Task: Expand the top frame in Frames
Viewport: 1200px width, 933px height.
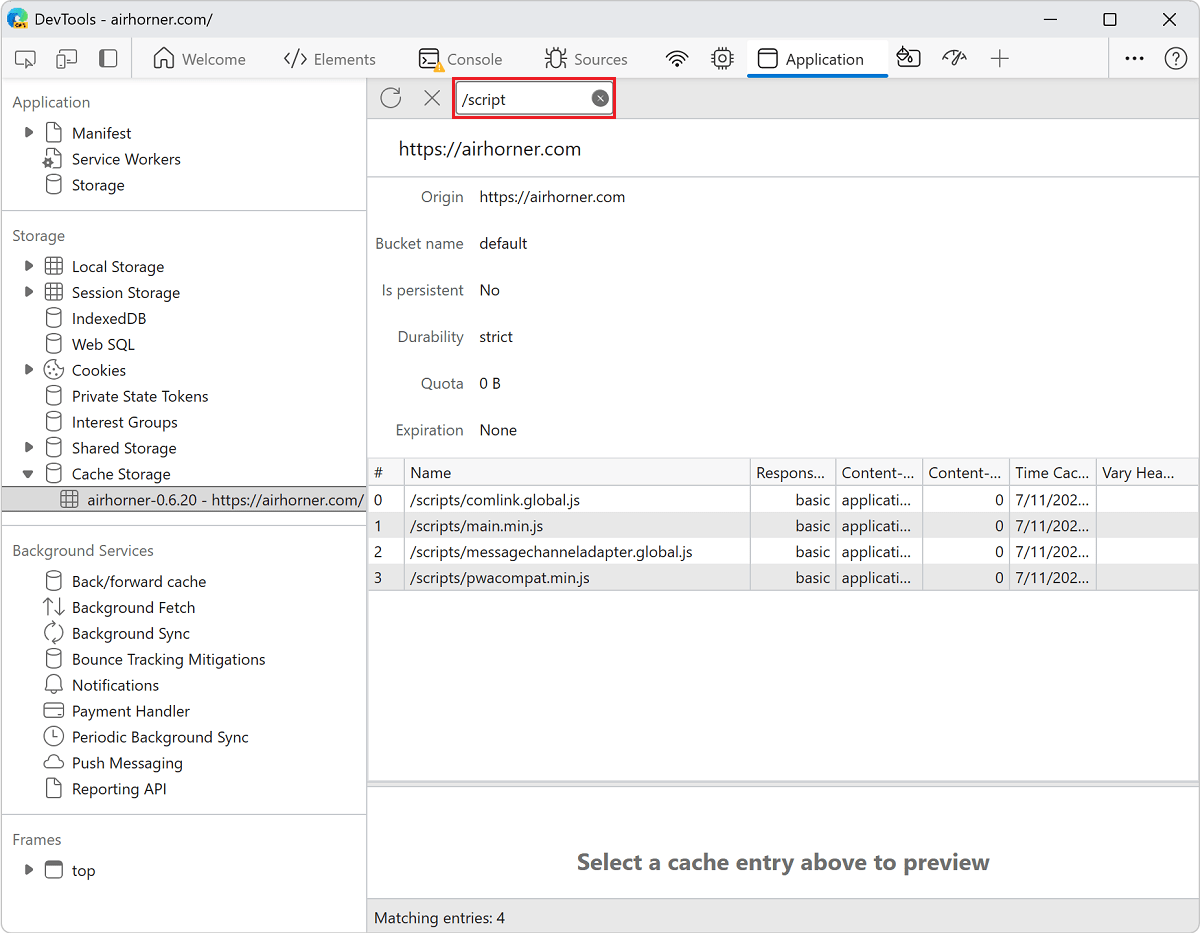Action: (28, 870)
